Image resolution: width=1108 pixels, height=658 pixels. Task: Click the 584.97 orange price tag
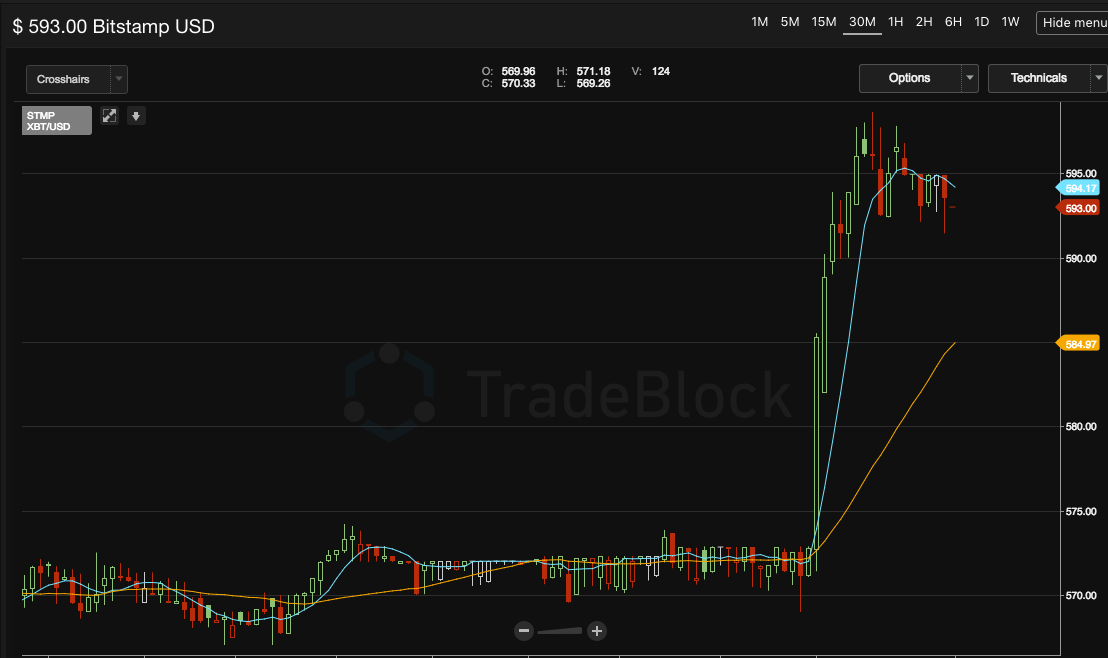[1078, 344]
